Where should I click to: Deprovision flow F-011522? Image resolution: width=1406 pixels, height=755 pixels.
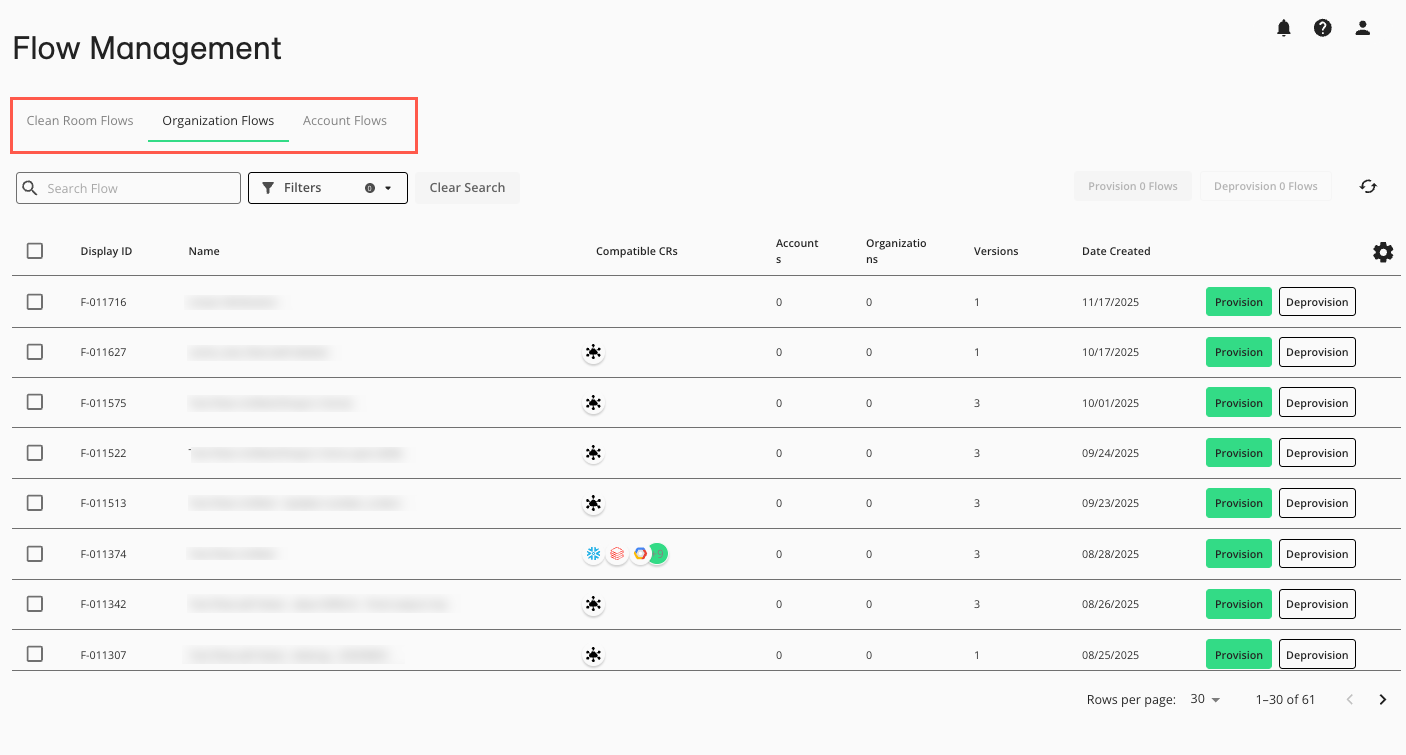(x=1317, y=453)
